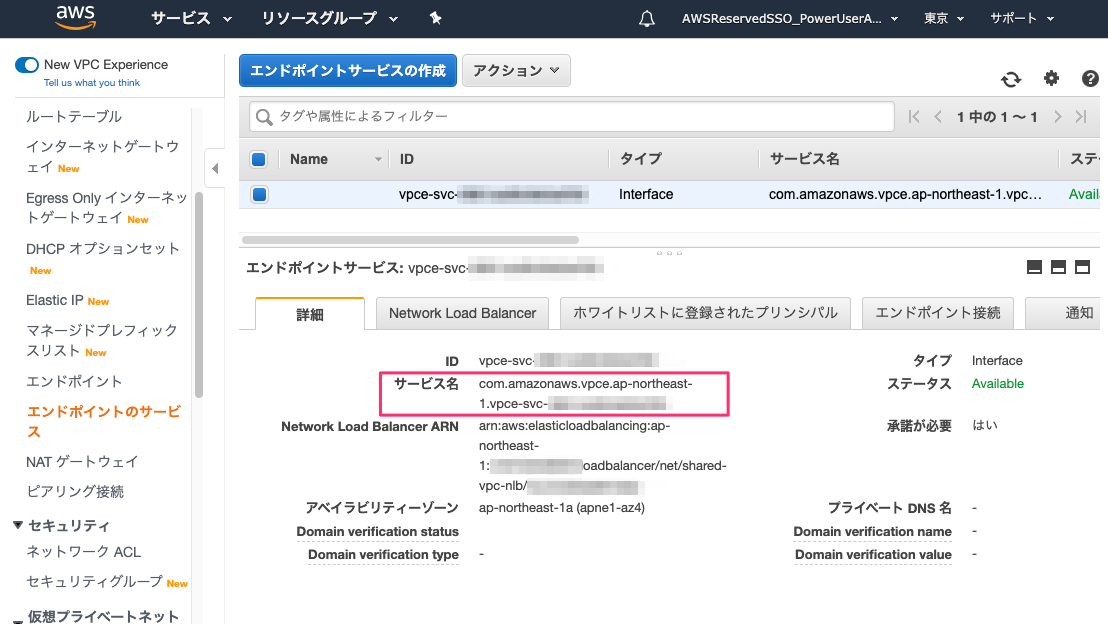Image resolution: width=1108 pixels, height=629 pixels.
Task: Click the sidebar vertical scrollbar
Action: point(199,295)
